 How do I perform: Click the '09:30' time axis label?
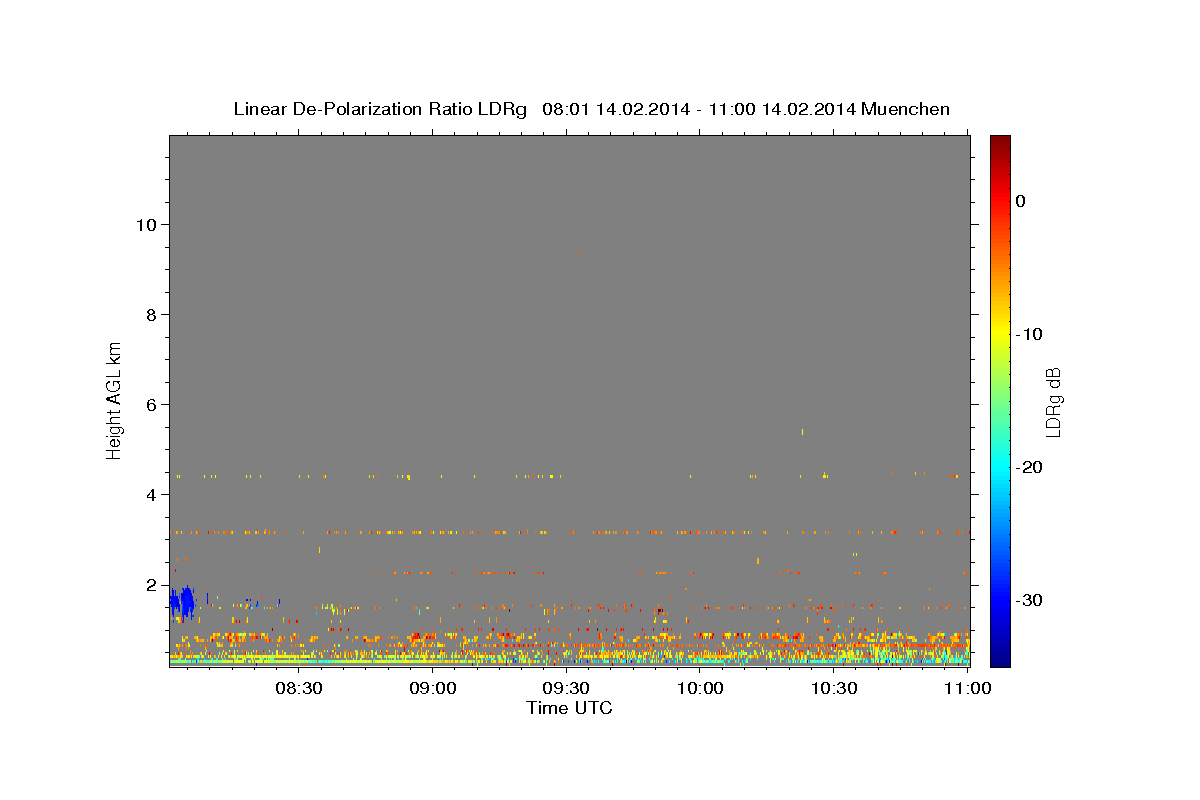click(566, 688)
